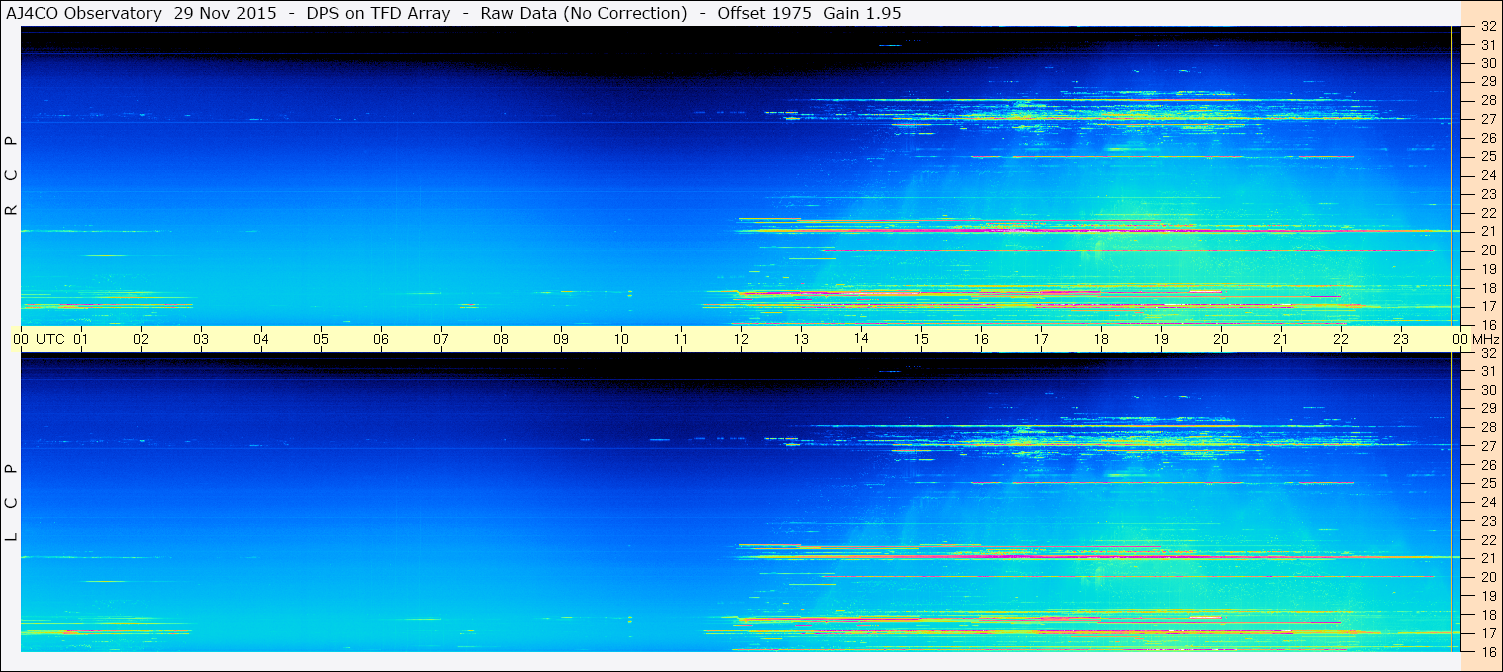Click the 18 hour time marker
The image size is (1503, 672).
click(x=1101, y=339)
